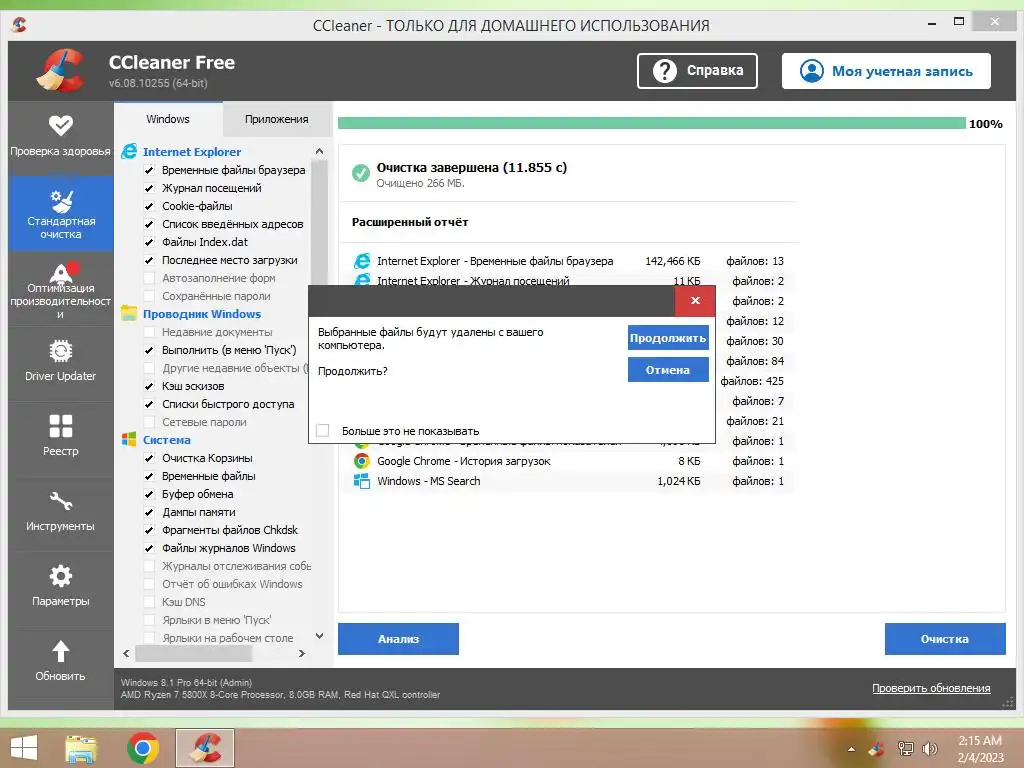Switch to the Windows tab
This screenshot has height=768, width=1024.
pyautogui.click(x=168, y=119)
